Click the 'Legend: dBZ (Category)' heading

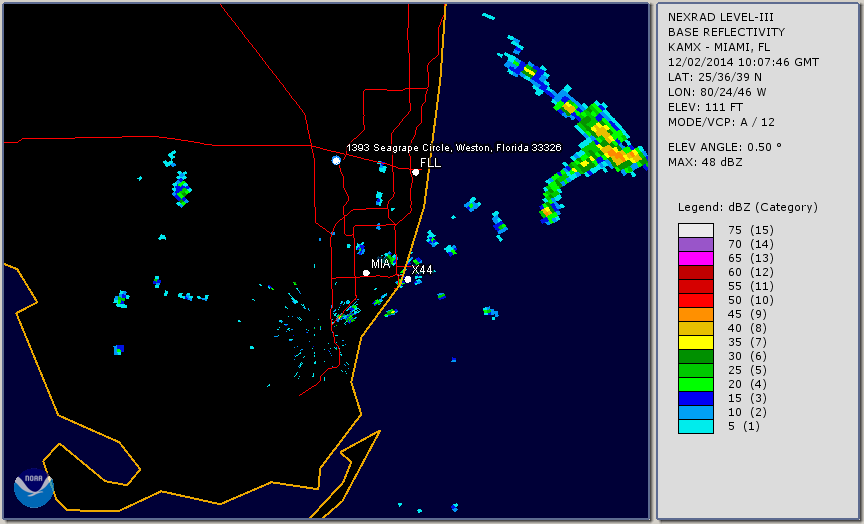[x=748, y=208]
